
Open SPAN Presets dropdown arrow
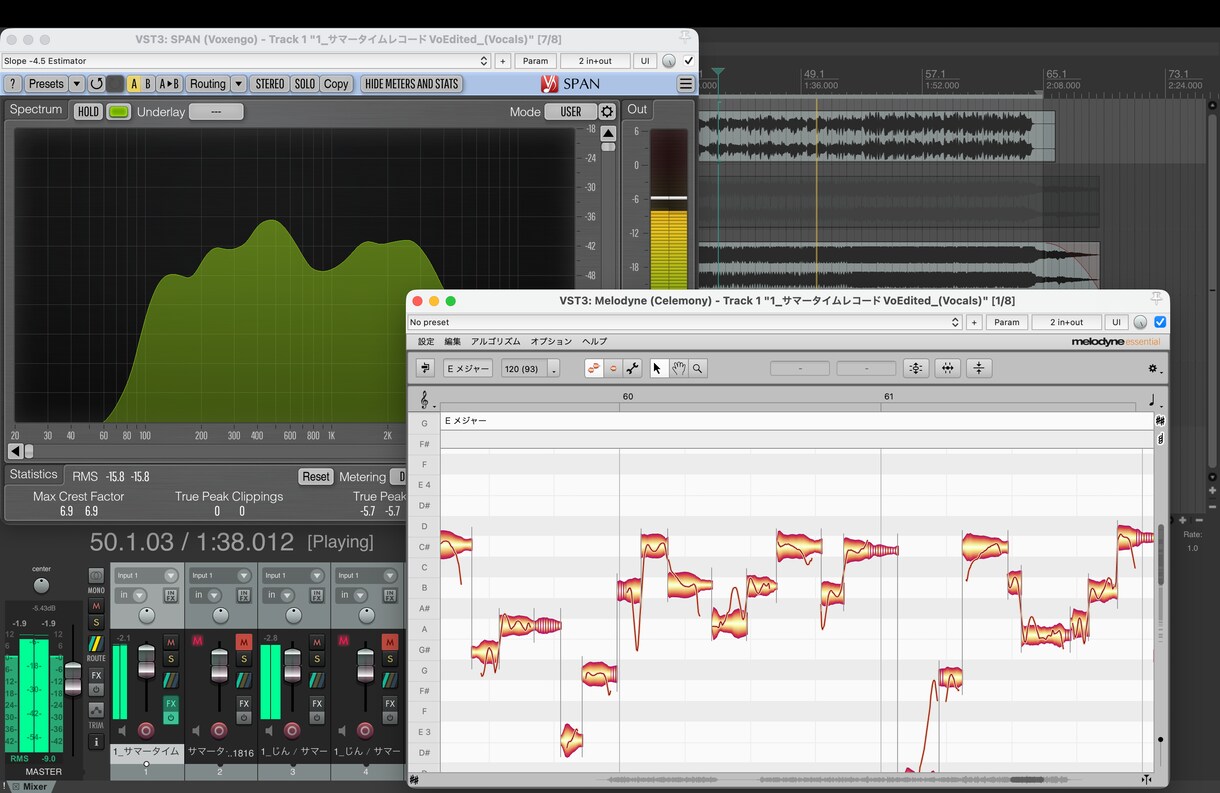point(77,84)
